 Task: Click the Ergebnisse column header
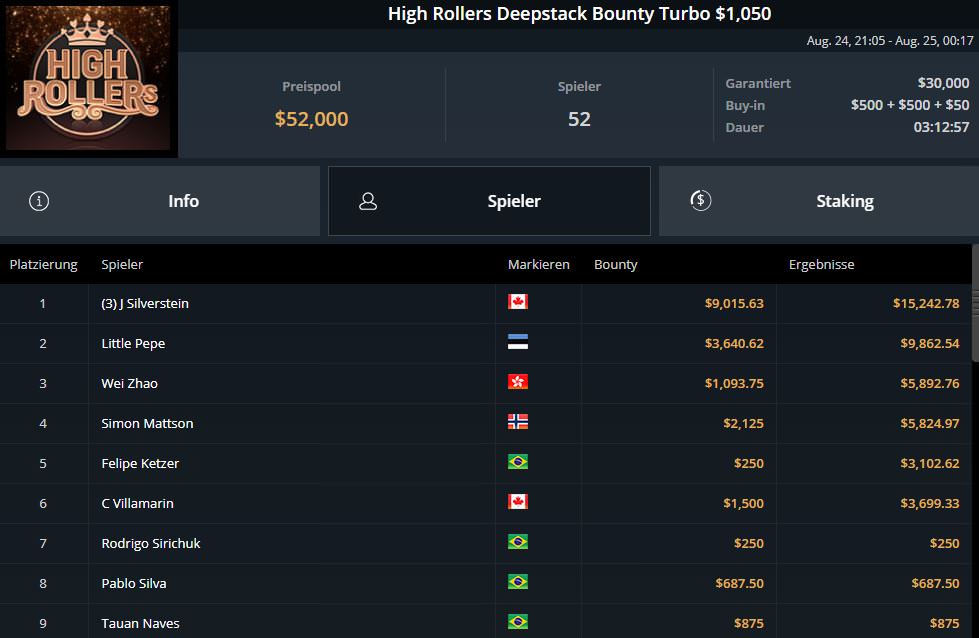click(821, 265)
